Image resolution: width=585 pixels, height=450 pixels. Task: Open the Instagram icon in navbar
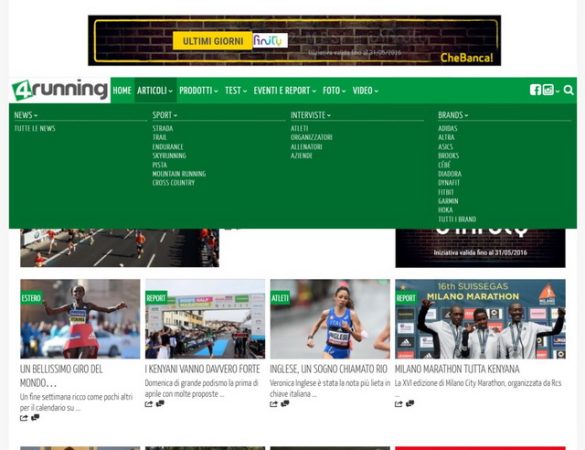pyautogui.click(x=548, y=90)
